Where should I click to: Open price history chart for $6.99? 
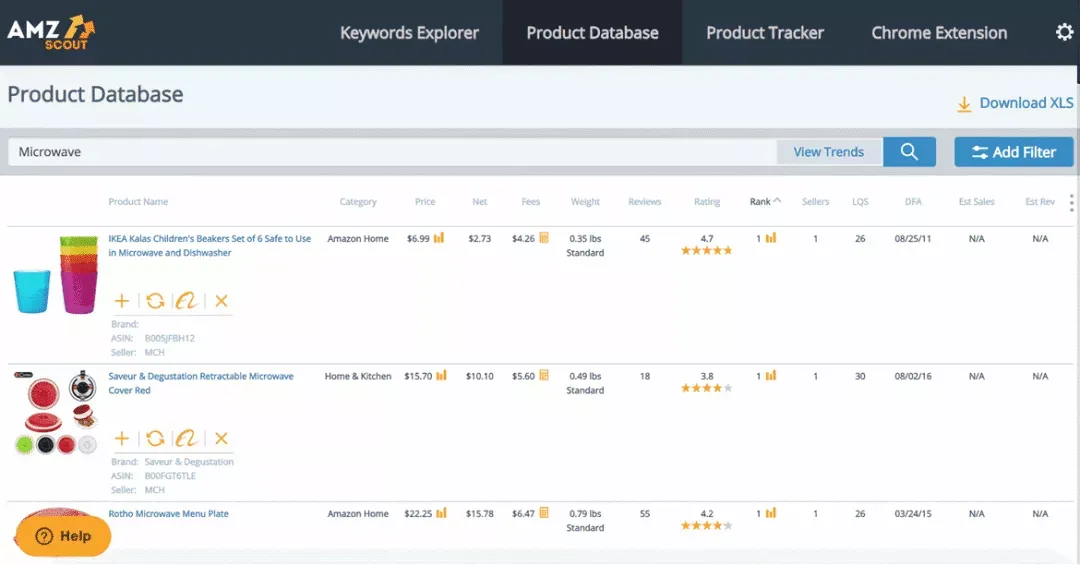pos(439,238)
